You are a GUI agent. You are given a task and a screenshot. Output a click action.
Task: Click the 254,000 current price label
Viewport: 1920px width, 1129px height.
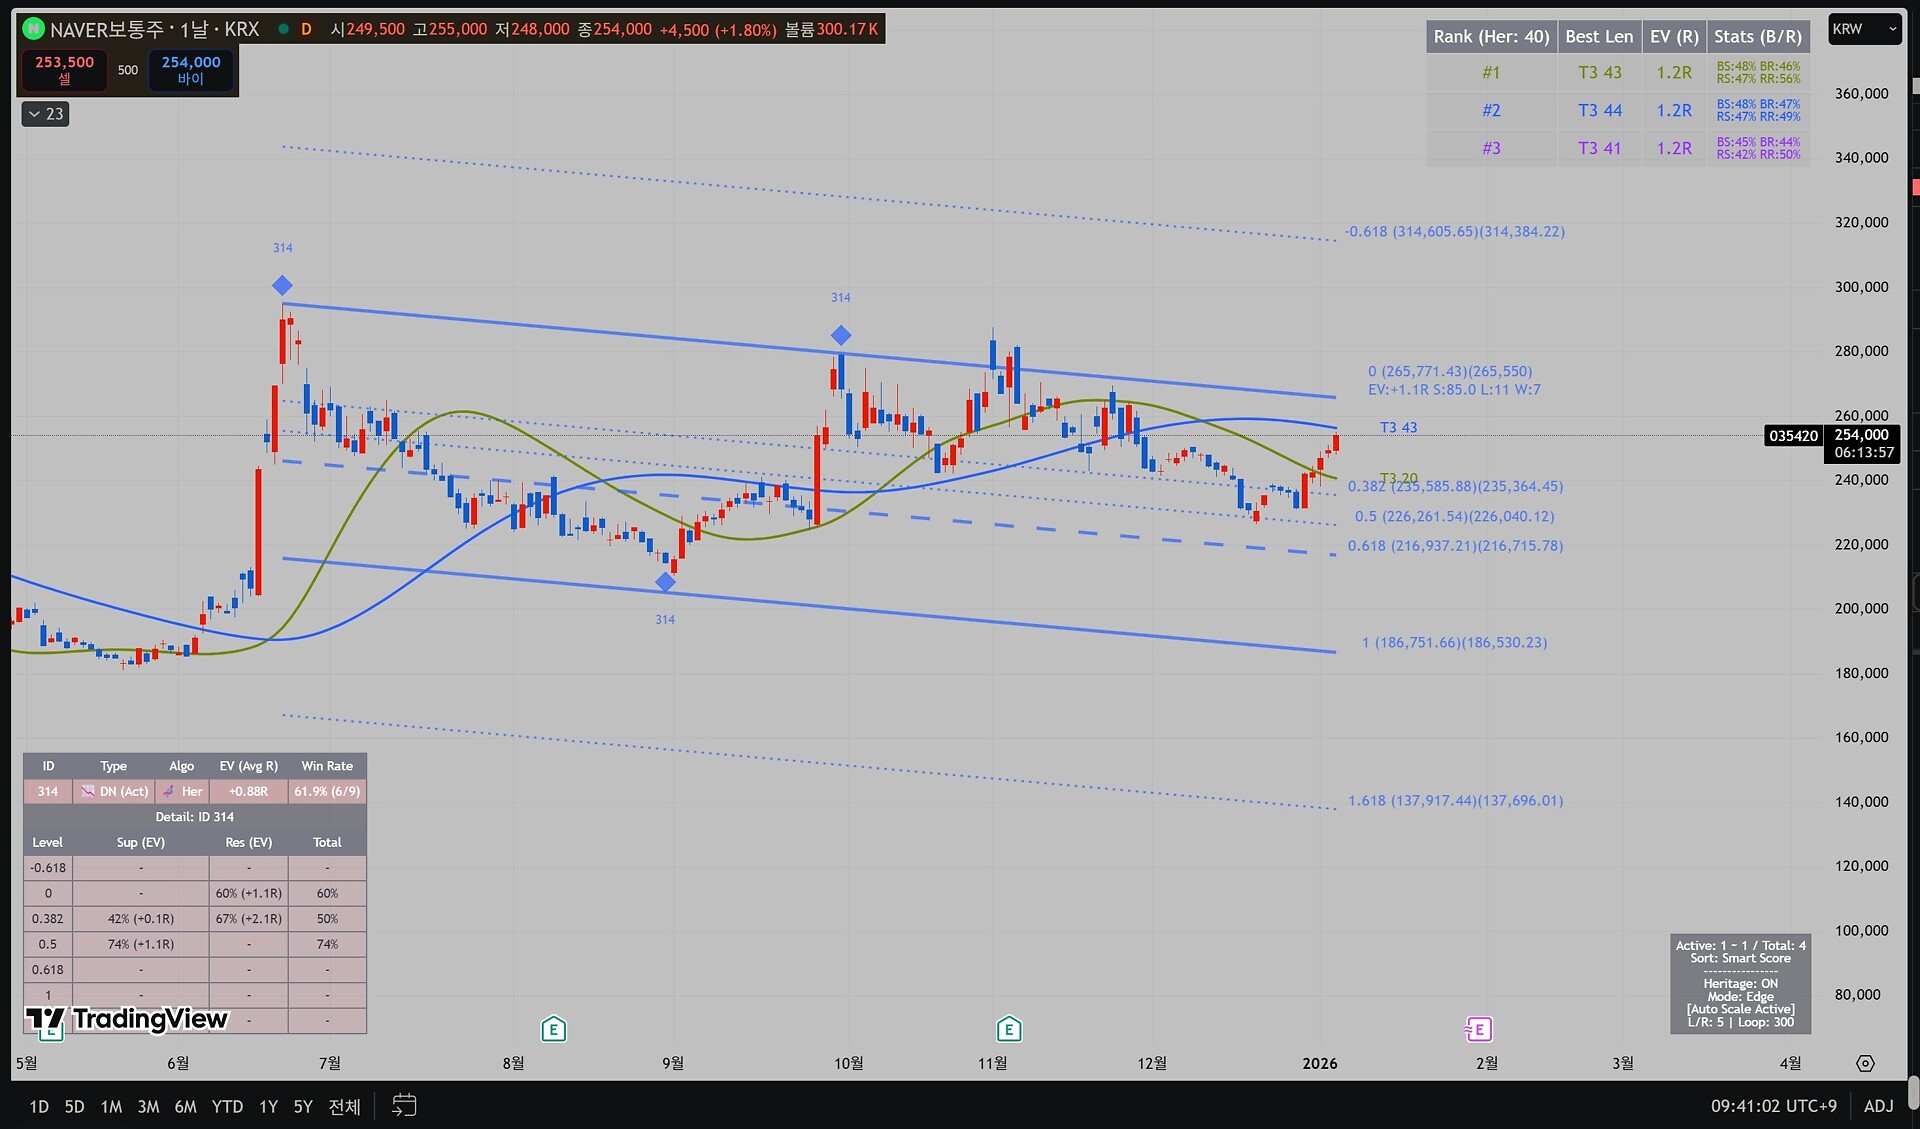[x=1861, y=435]
